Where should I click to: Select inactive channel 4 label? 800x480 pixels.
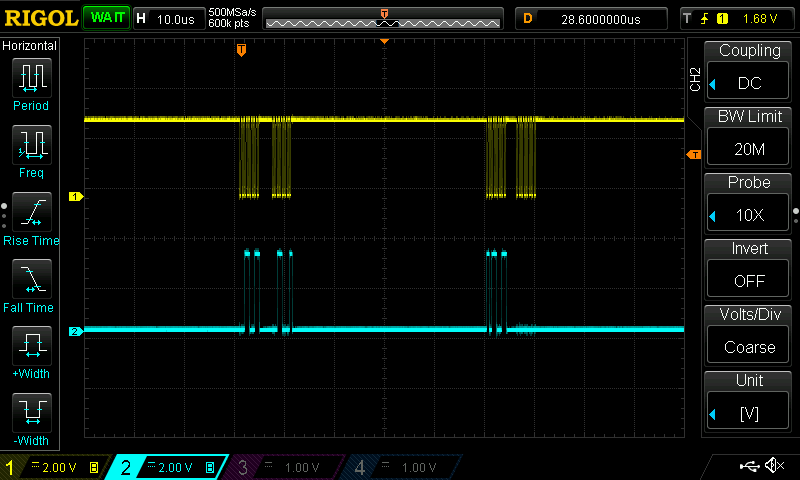tap(403, 467)
